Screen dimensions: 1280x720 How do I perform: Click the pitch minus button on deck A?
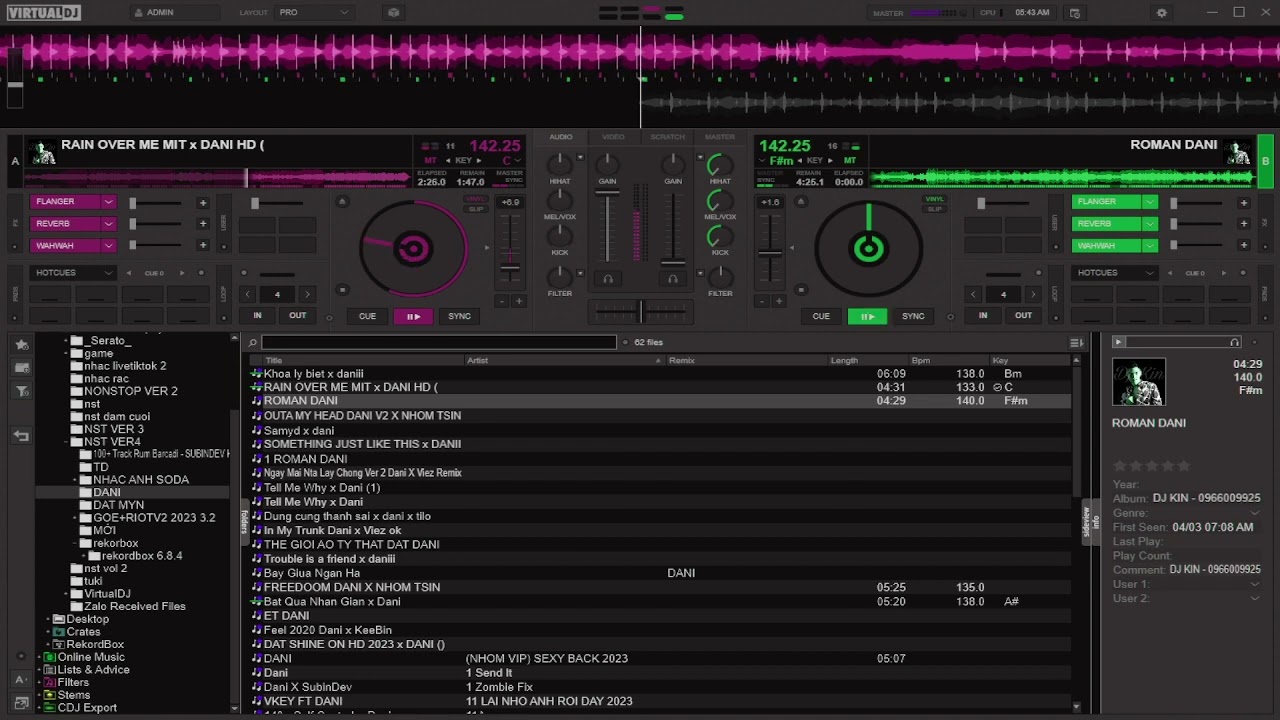[x=503, y=301]
